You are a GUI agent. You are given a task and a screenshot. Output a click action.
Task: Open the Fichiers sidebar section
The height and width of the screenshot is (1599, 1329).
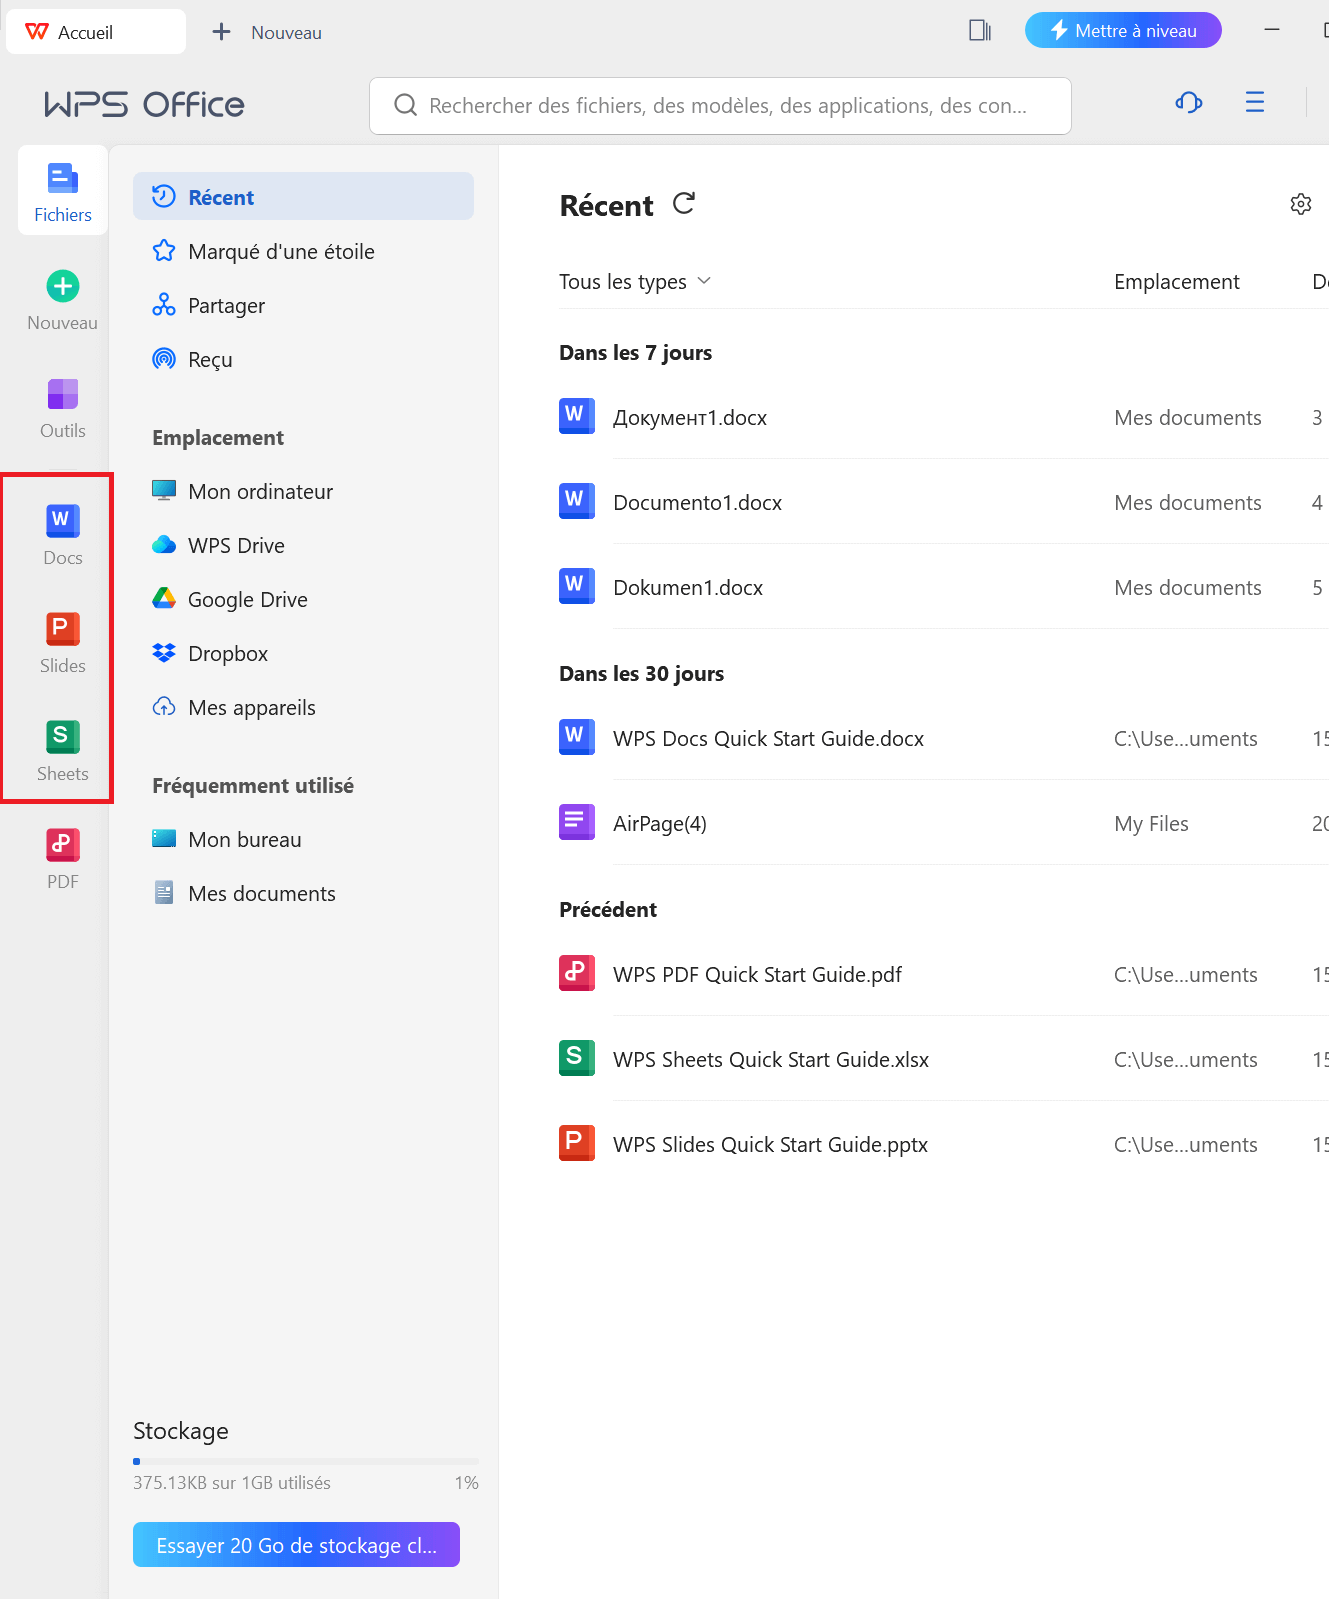(62, 191)
